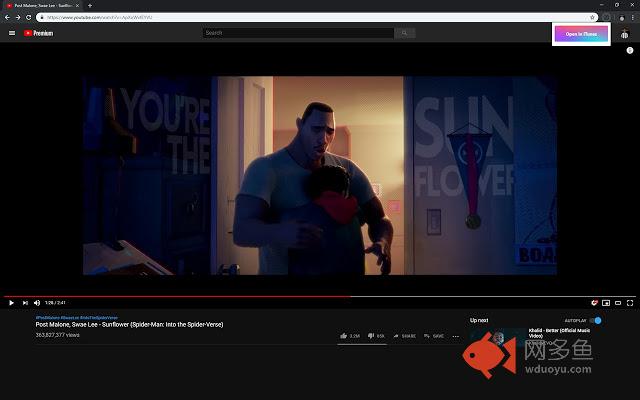640x400 pixels.
Task: Close the Post Malone Sunflower tab
Action: point(77,5)
